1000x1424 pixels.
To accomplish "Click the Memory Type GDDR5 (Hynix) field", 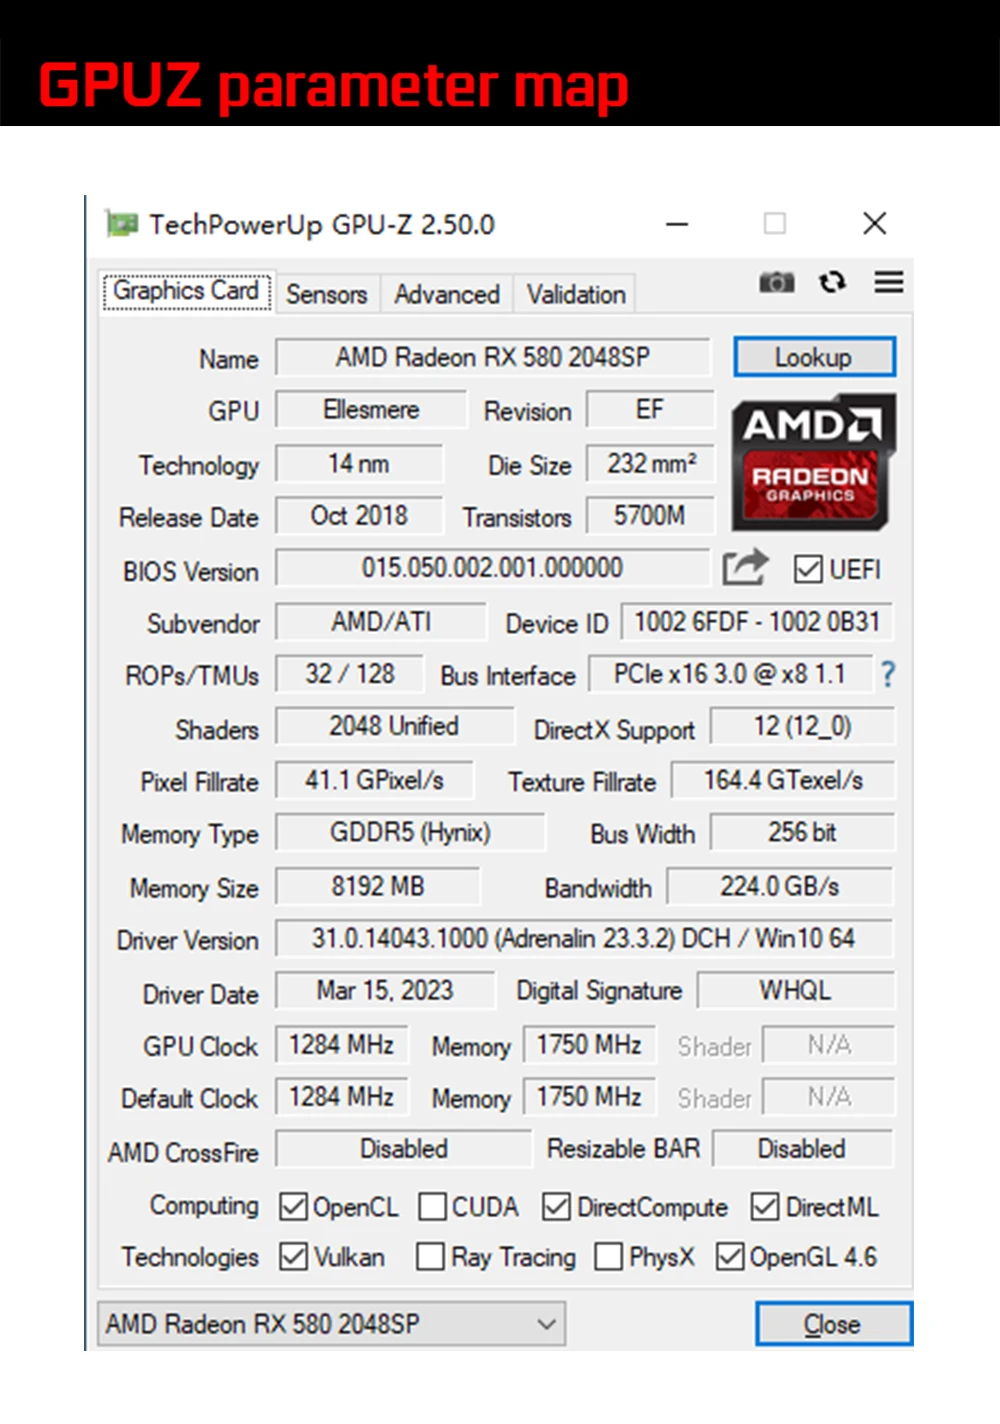I will point(411,832).
